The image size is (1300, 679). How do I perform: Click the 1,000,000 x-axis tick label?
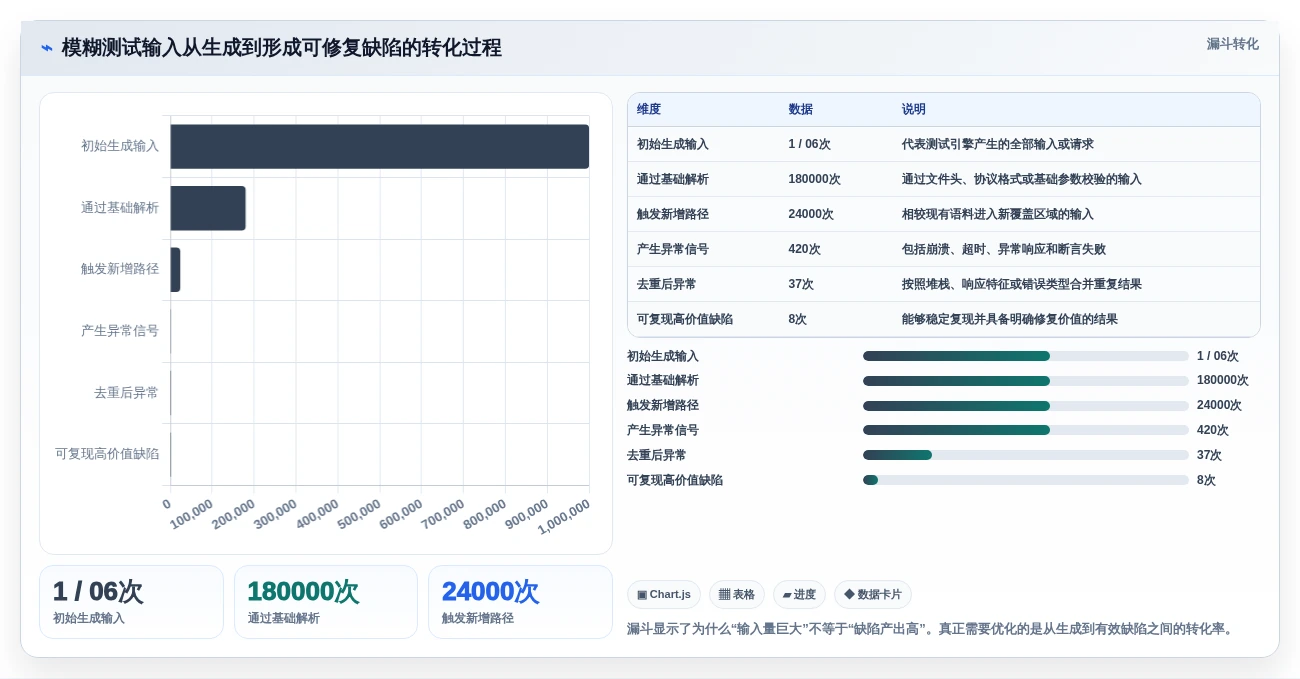click(565, 517)
